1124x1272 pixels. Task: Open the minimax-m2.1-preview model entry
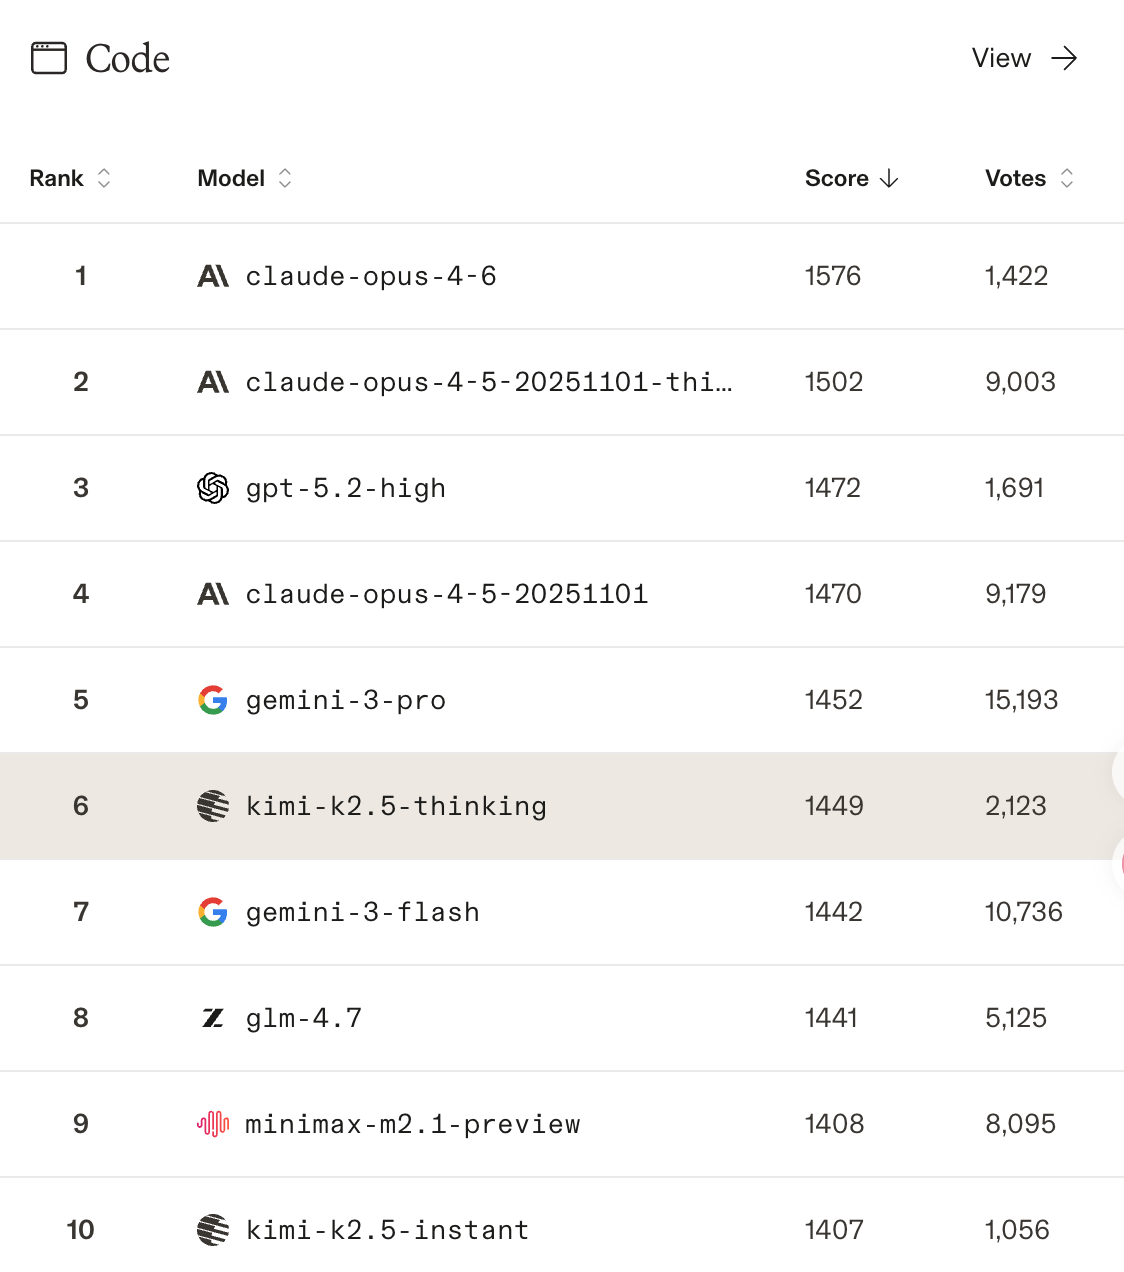[x=412, y=1124]
